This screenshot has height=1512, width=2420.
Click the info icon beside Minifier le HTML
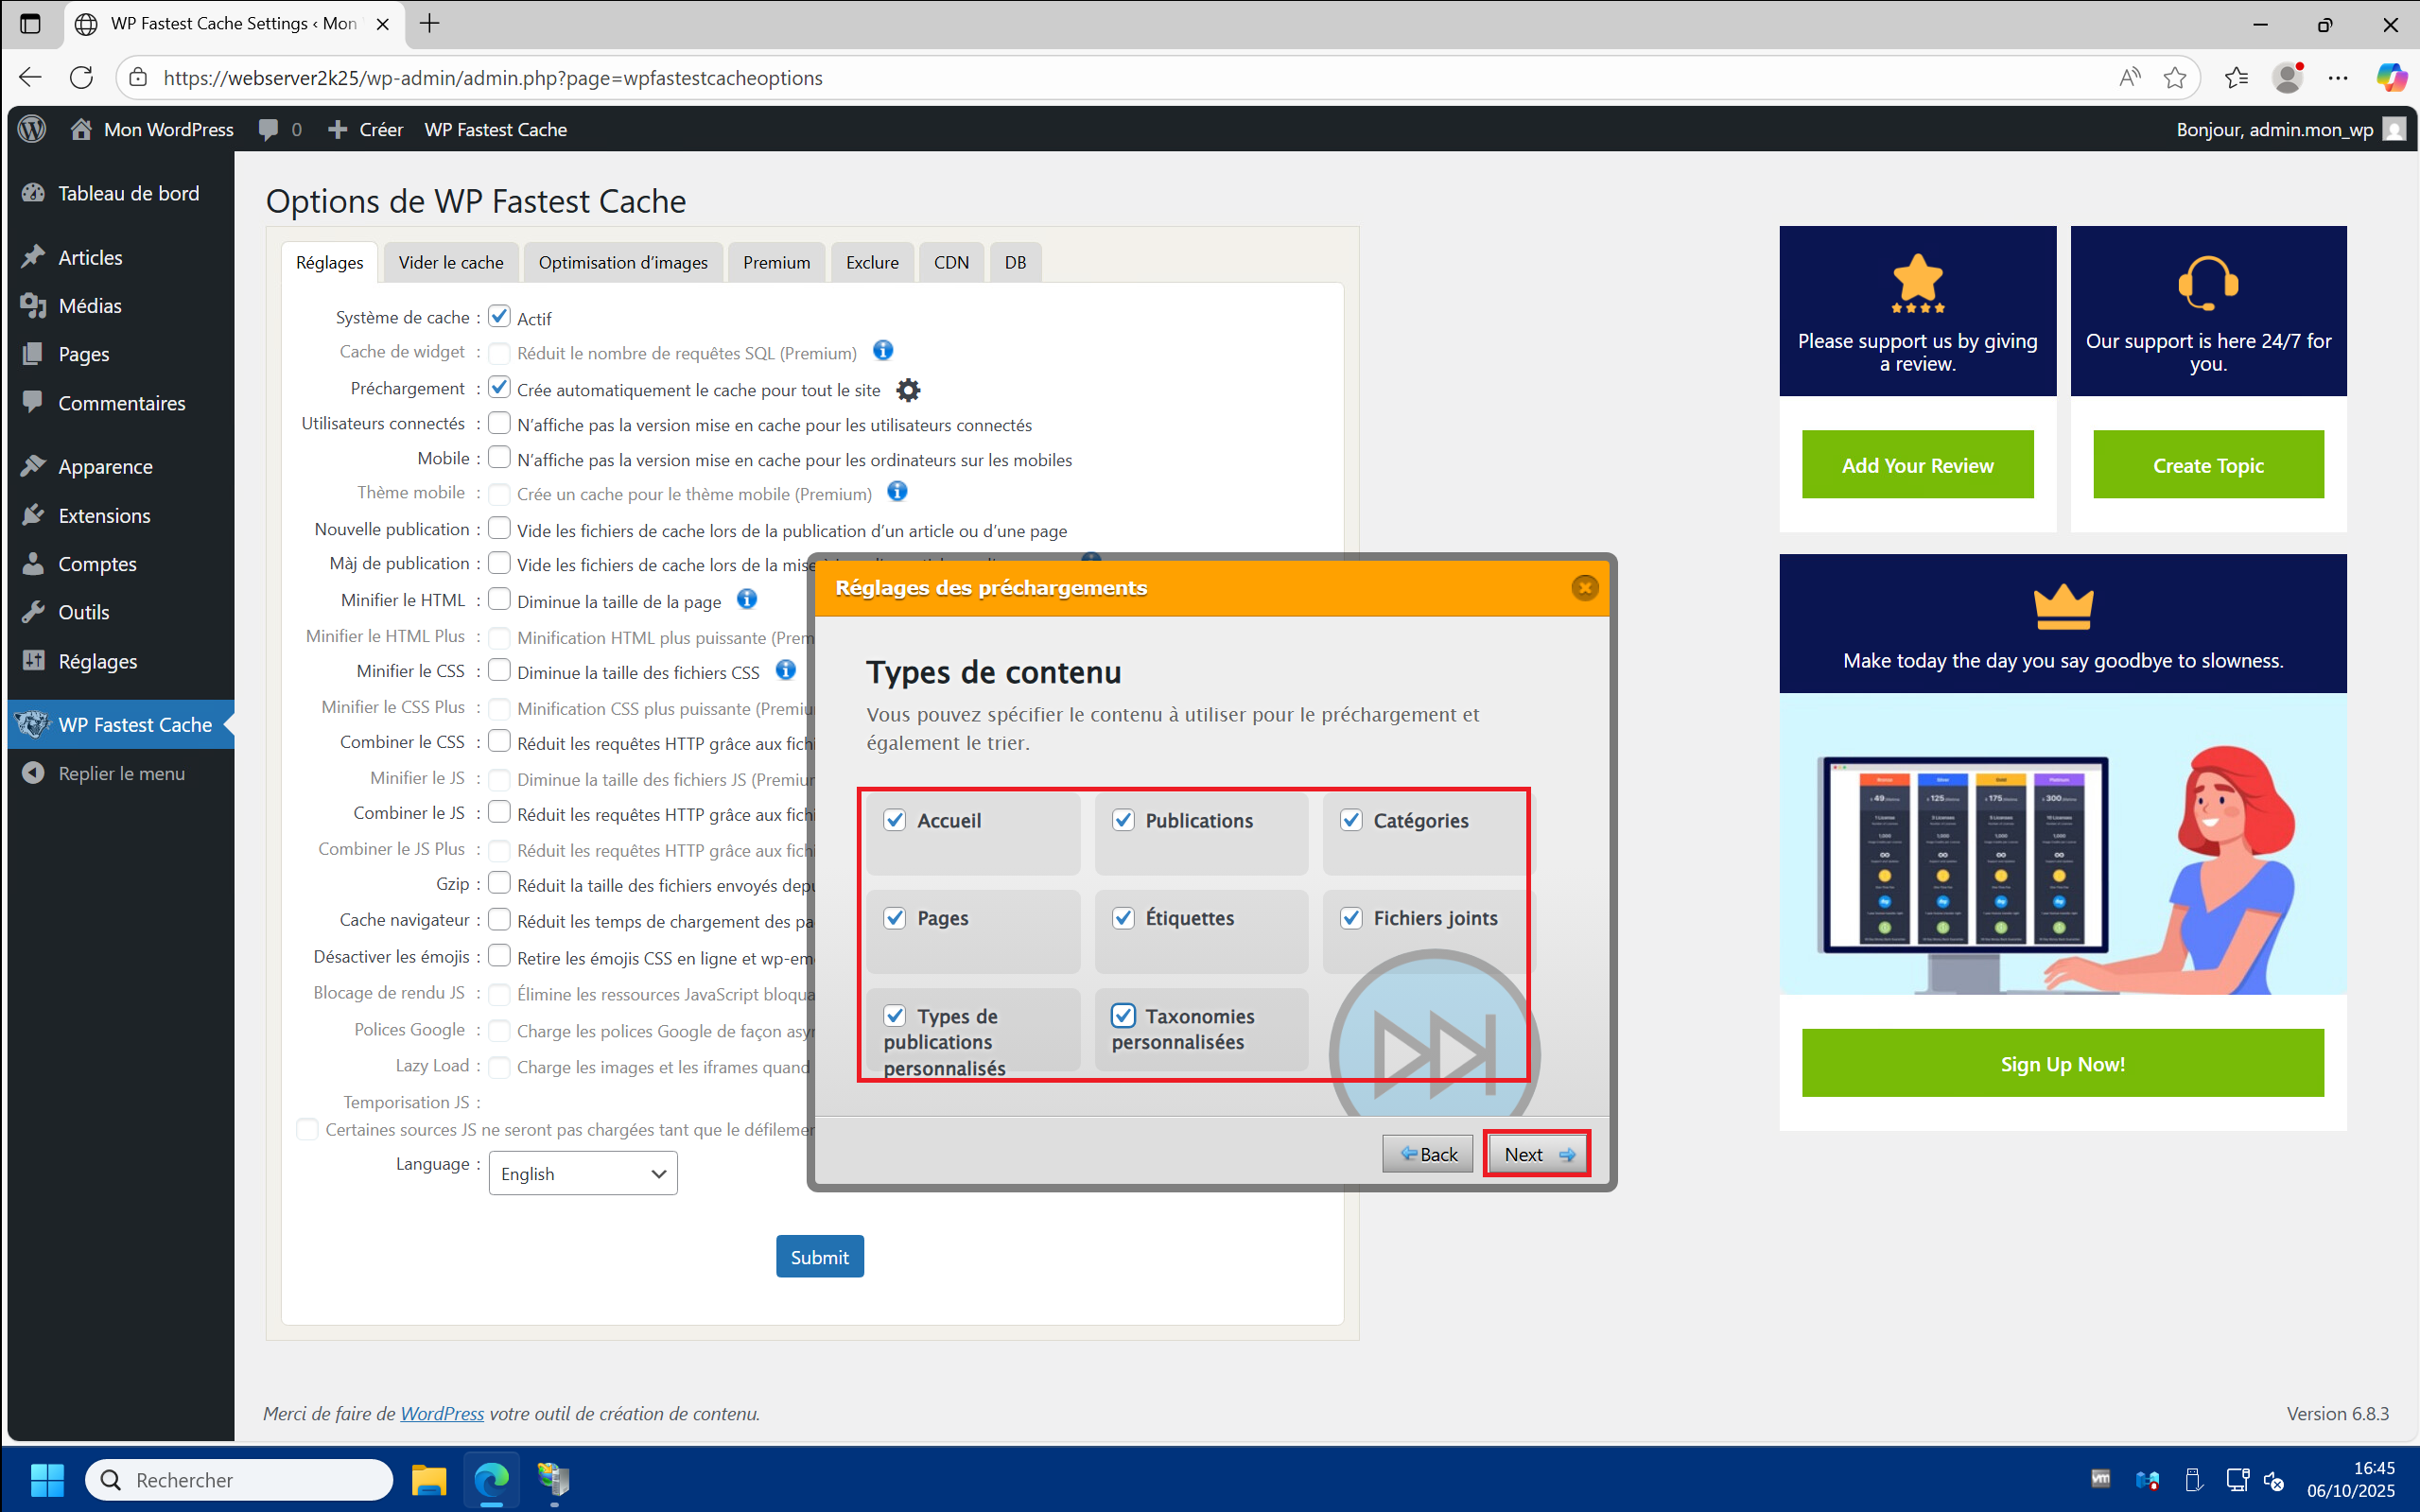[x=747, y=599]
